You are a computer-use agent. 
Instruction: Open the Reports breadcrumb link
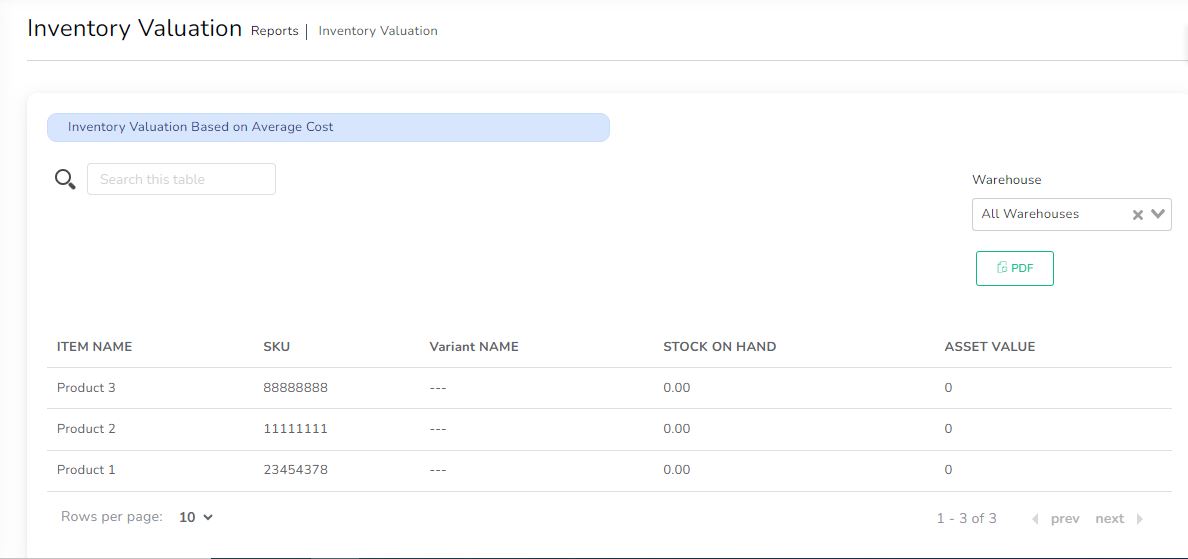274,31
